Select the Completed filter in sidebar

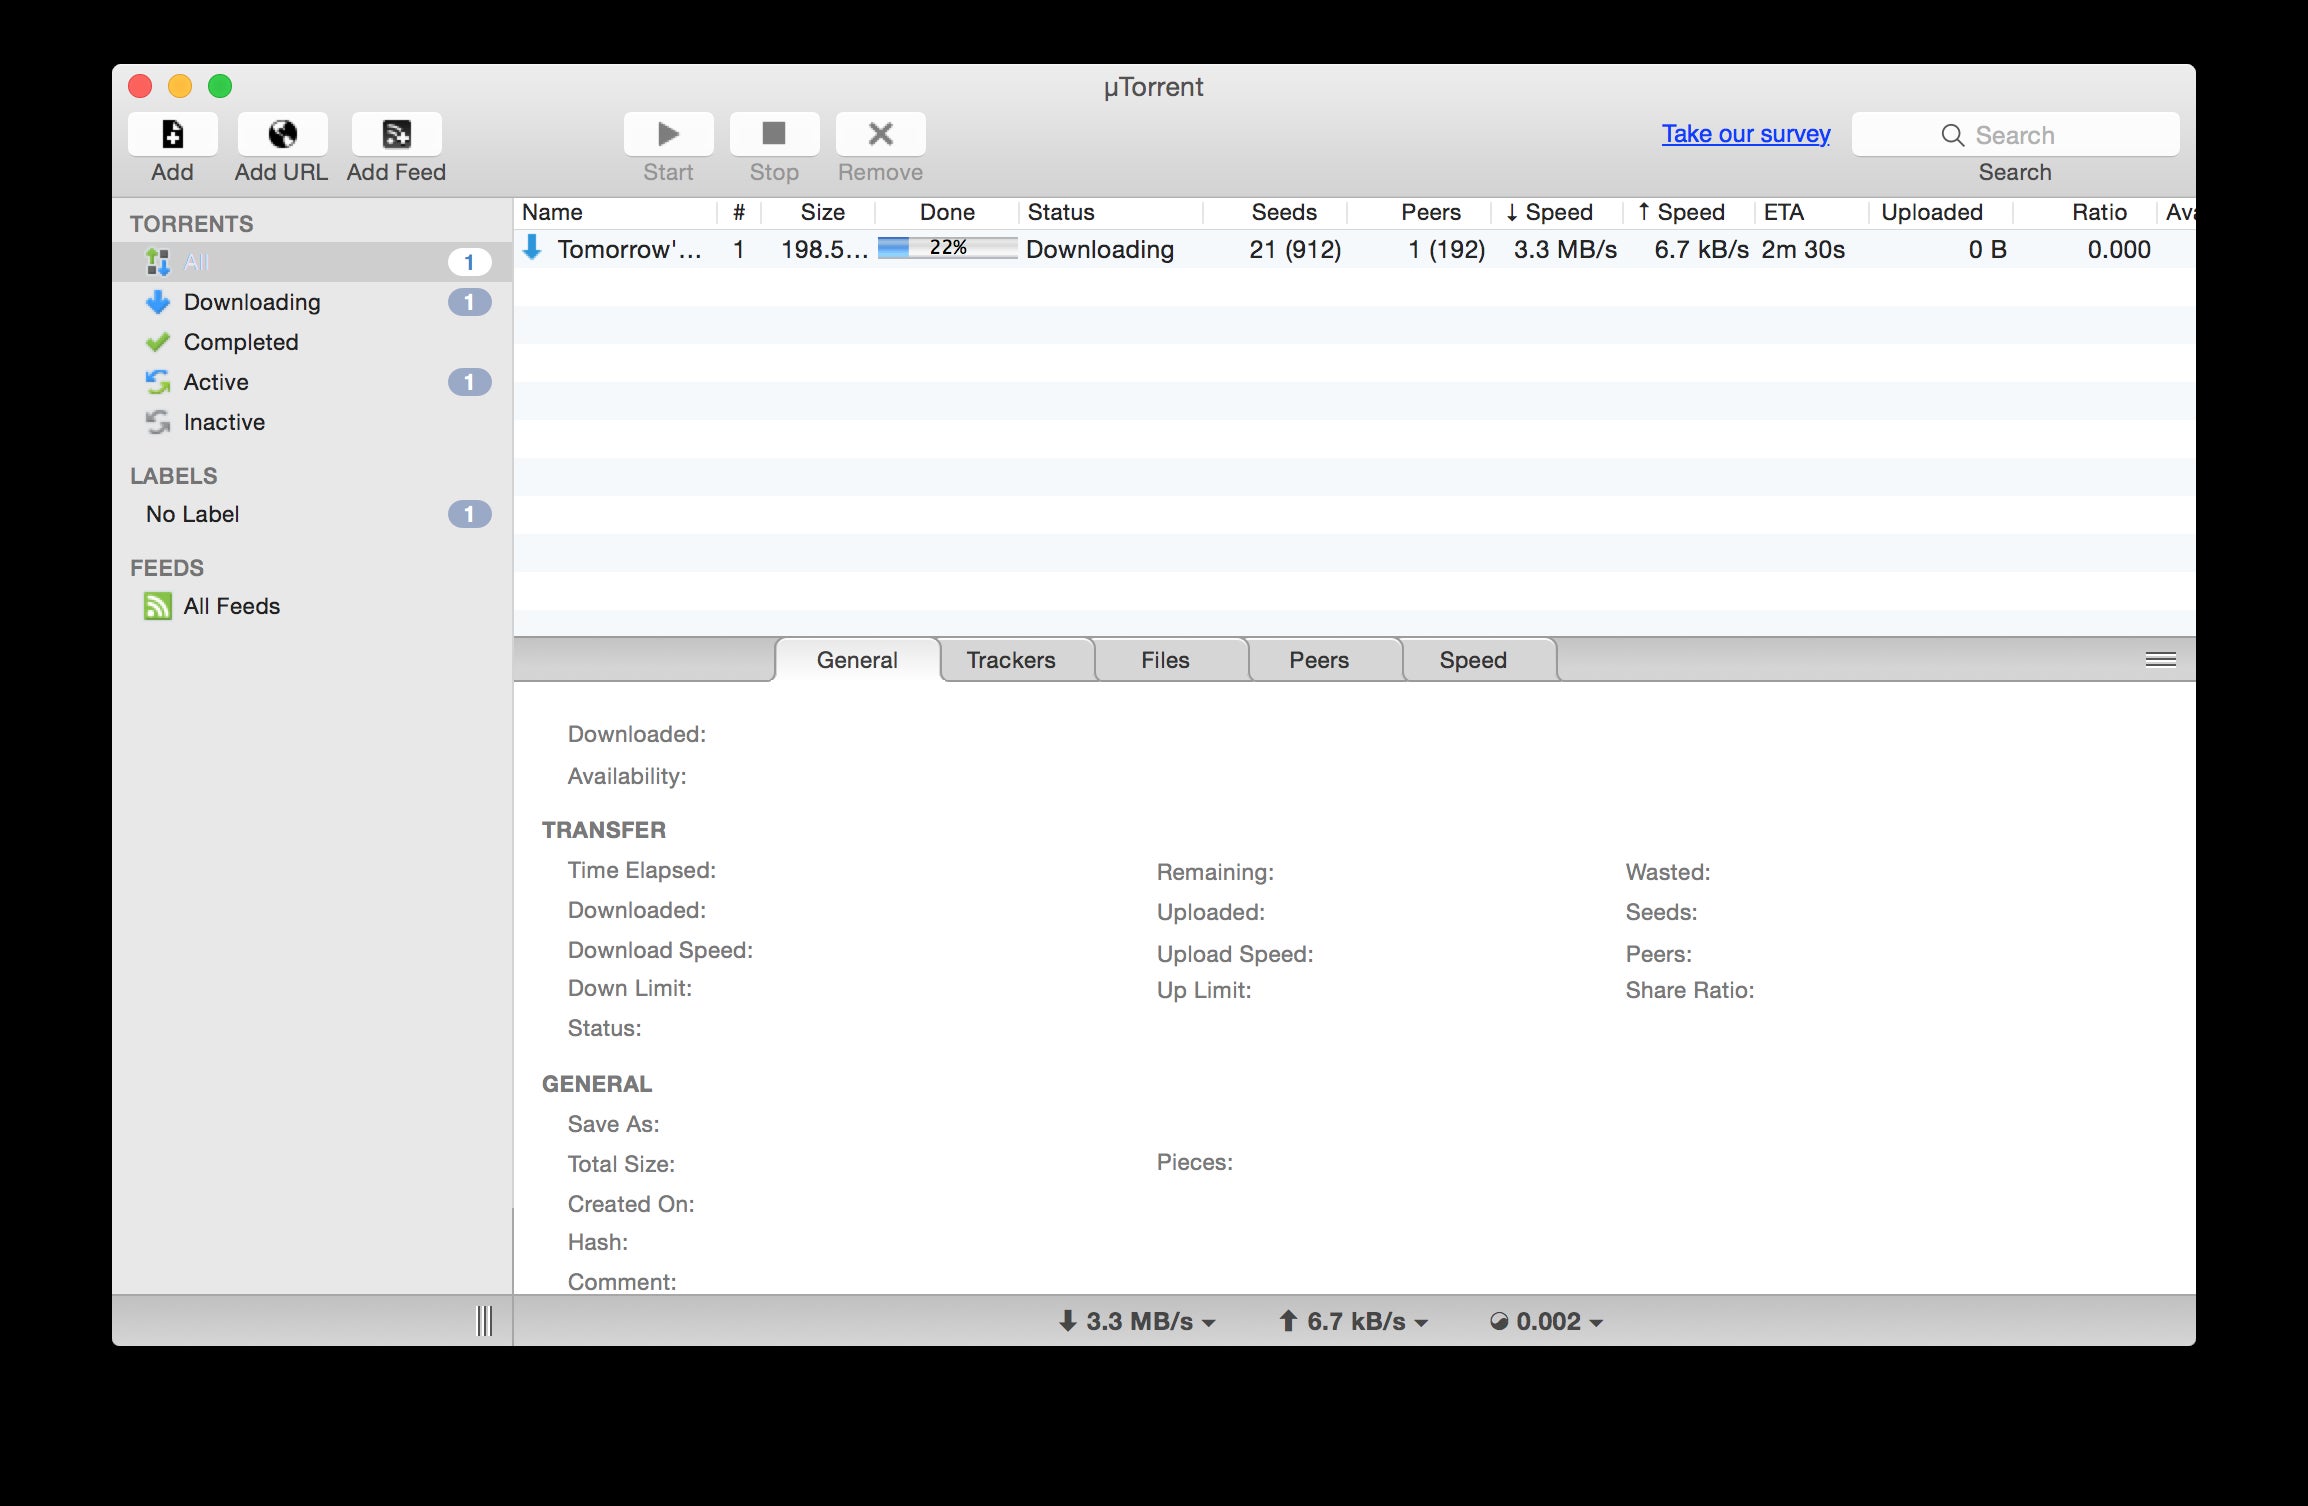242,342
